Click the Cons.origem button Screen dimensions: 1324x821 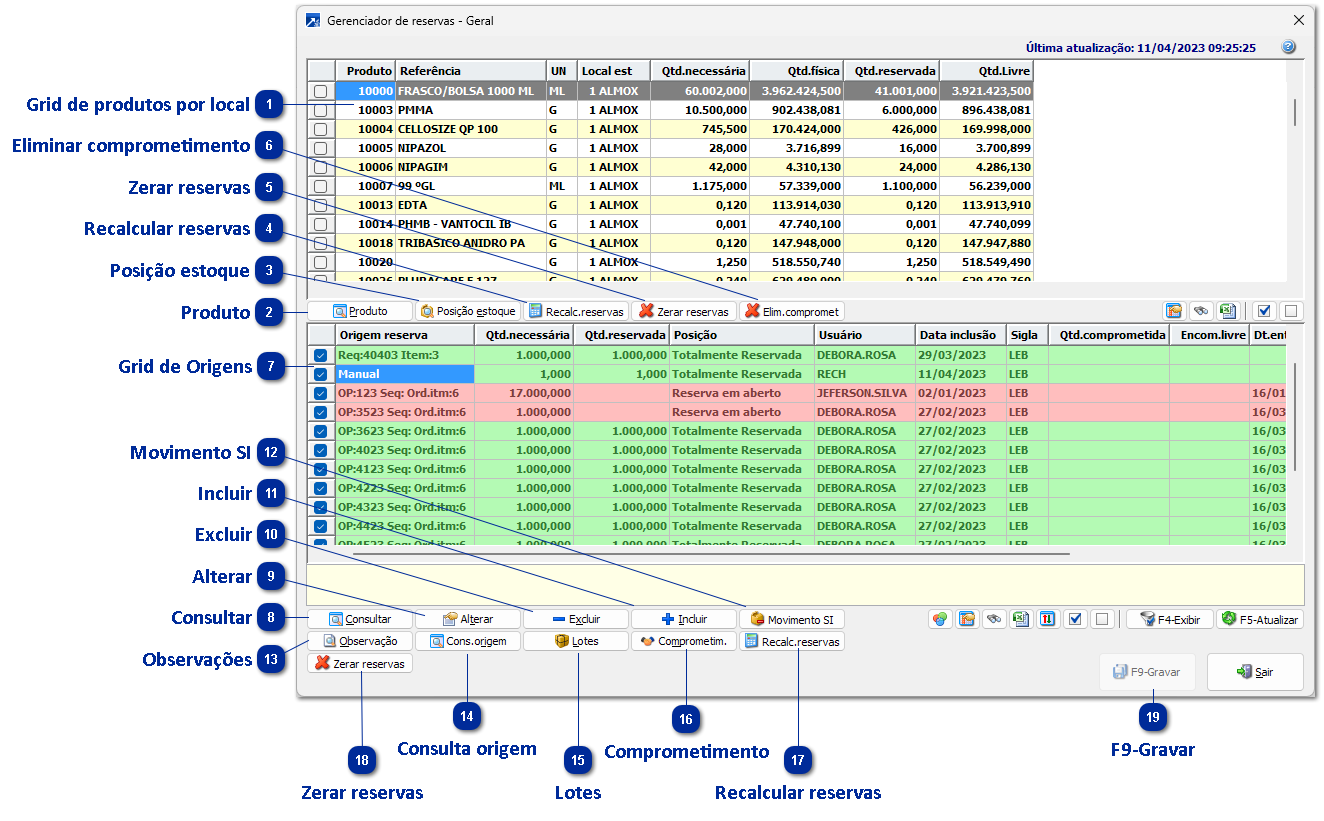pyautogui.click(x=468, y=641)
